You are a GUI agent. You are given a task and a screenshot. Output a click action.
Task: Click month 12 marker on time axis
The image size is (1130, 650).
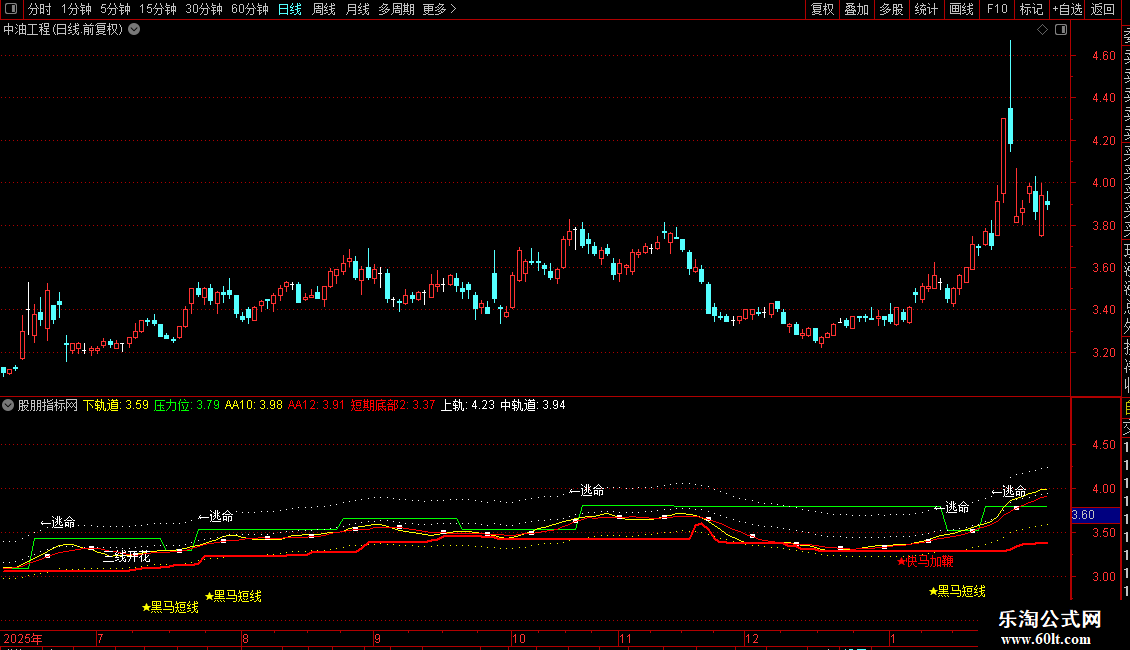tap(752, 638)
